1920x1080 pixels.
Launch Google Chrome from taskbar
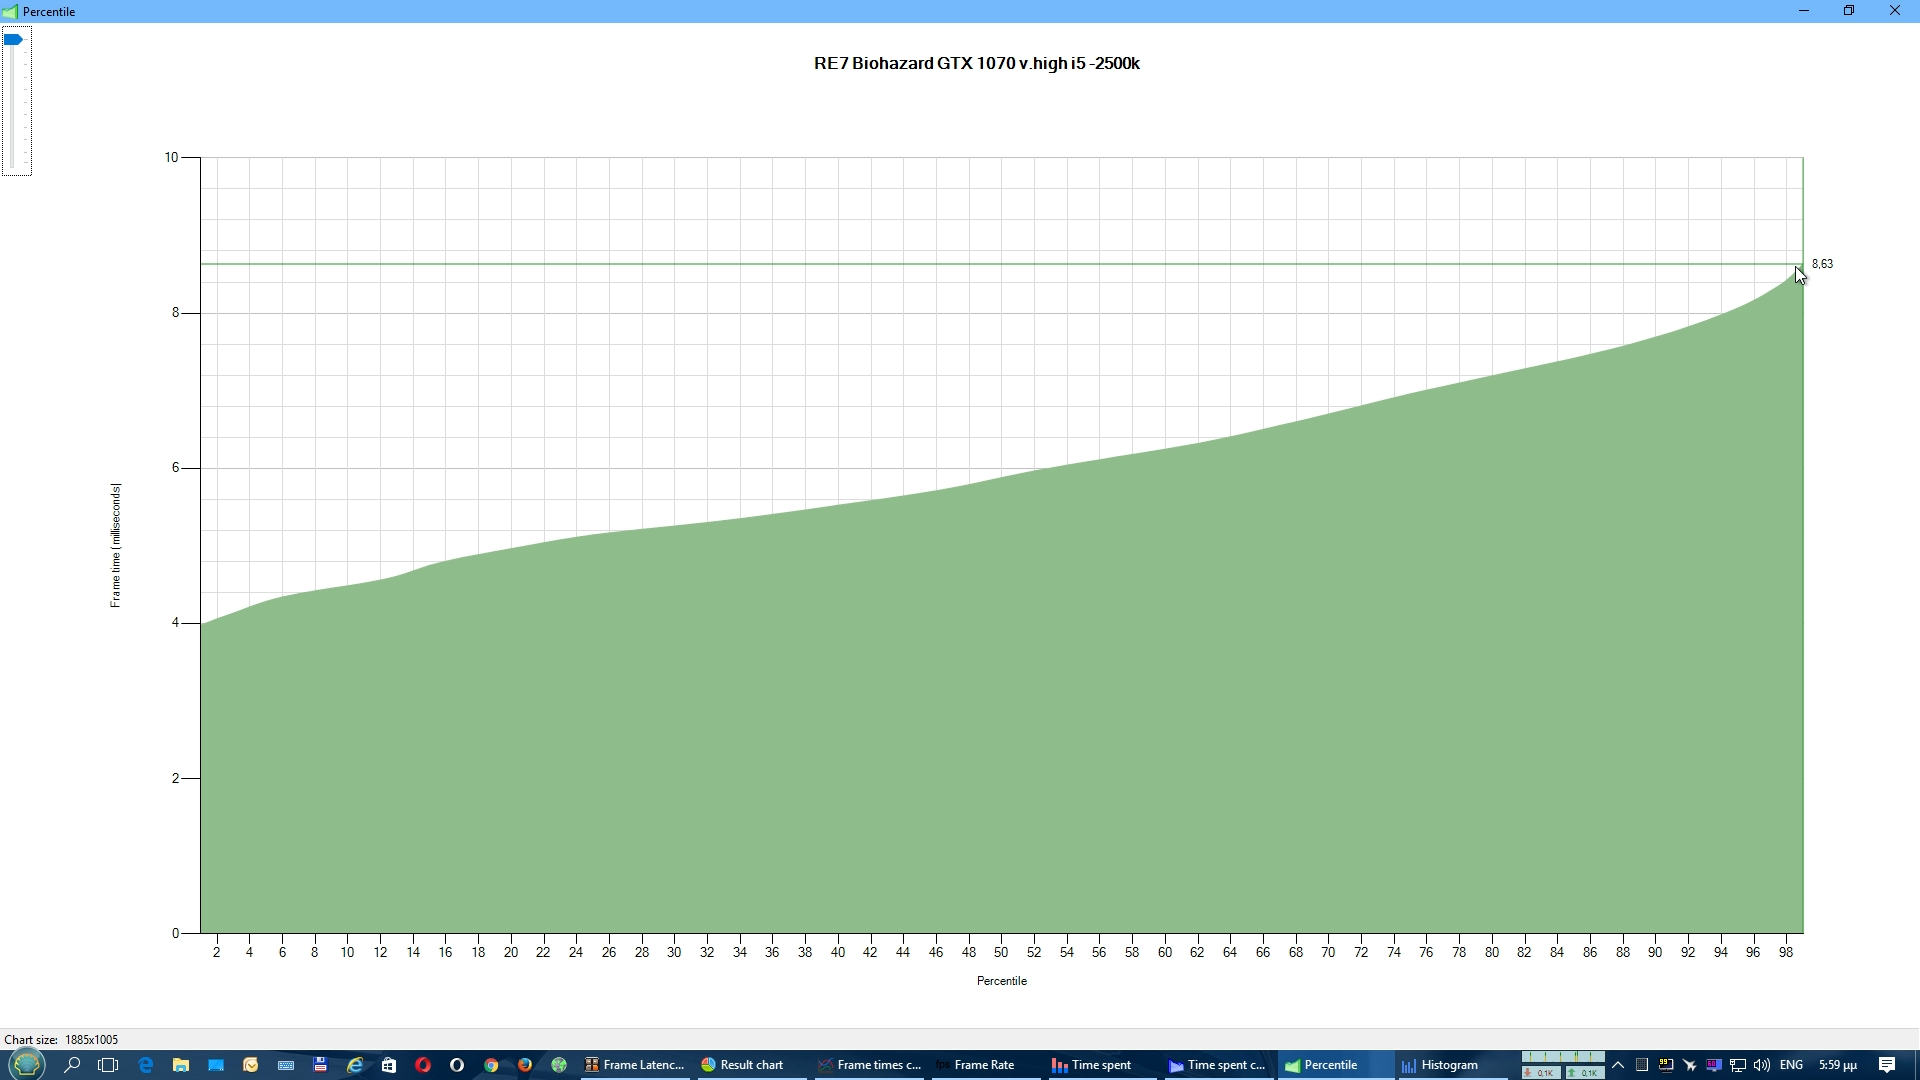click(x=491, y=1065)
